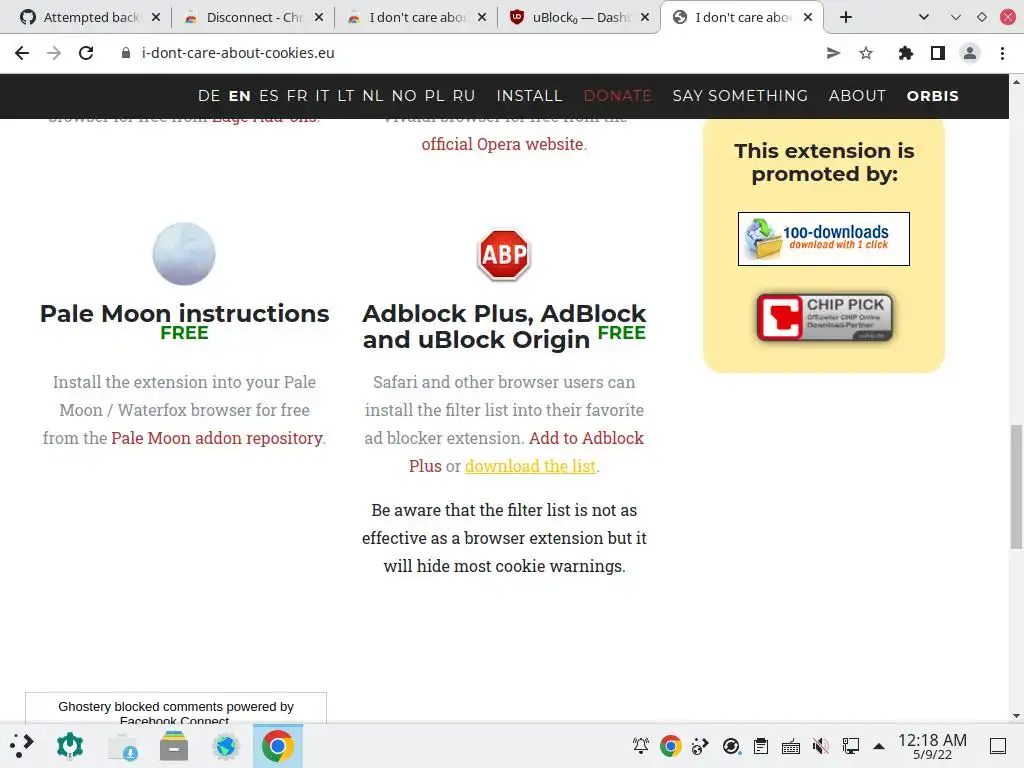Open the downloads folder taskbar icon
The image size is (1024, 768).
[x=122, y=746]
